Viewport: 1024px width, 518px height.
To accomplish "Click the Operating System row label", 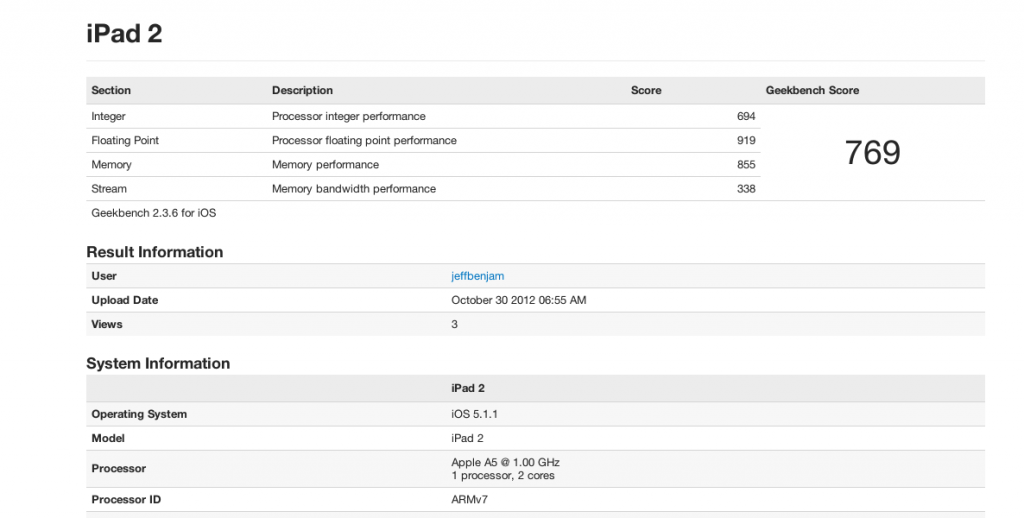I will click(139, 414).
